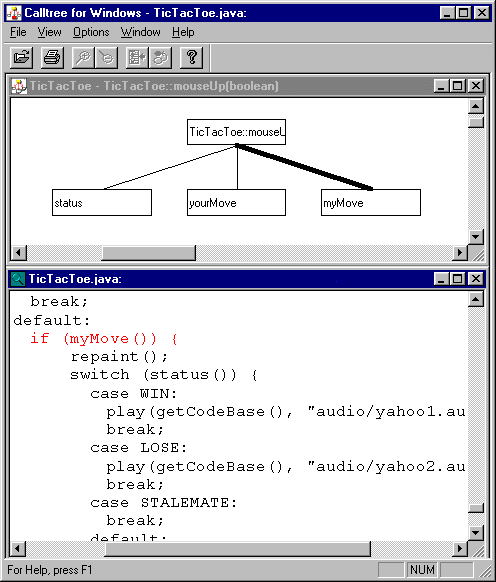This screenshot has width=496, height=582.
Task: Open the File menu
Action: (x=18, y=32)
